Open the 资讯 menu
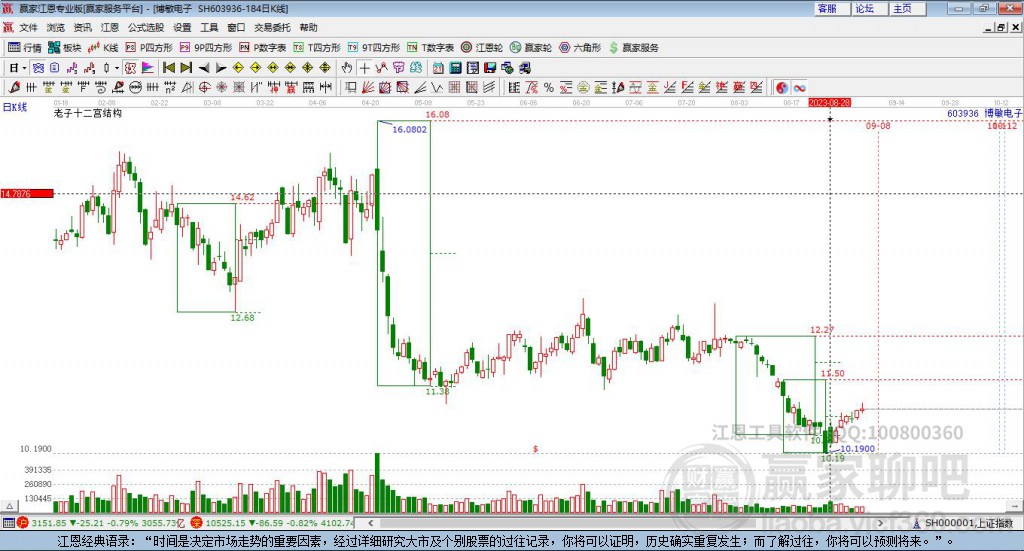 coord(82,27)
